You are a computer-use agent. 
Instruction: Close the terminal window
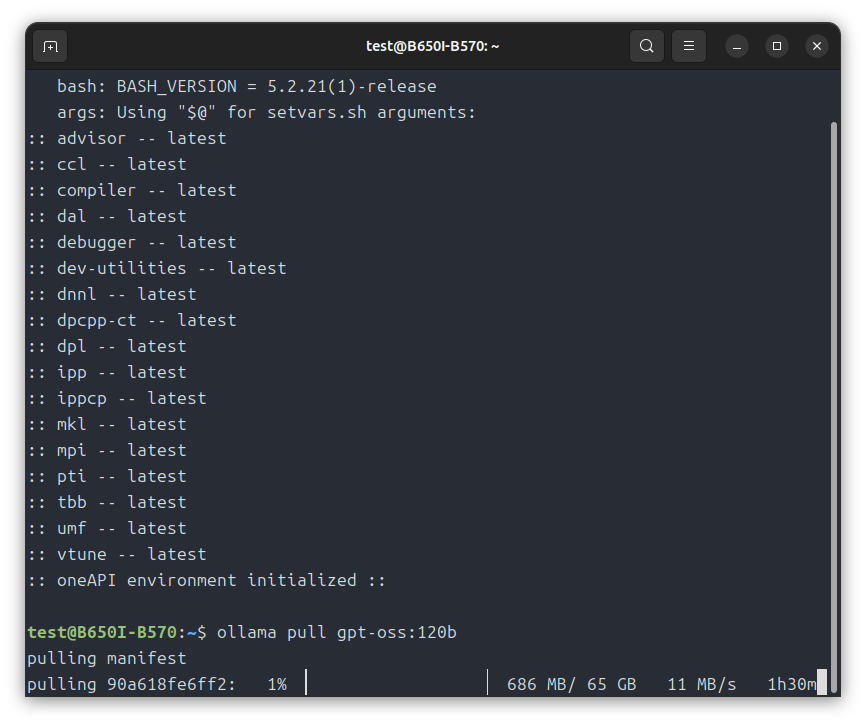coord(817,46)
